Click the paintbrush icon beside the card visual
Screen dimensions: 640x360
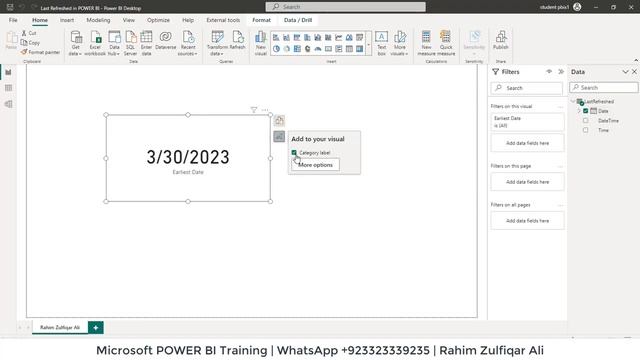[x=279, y=120]
